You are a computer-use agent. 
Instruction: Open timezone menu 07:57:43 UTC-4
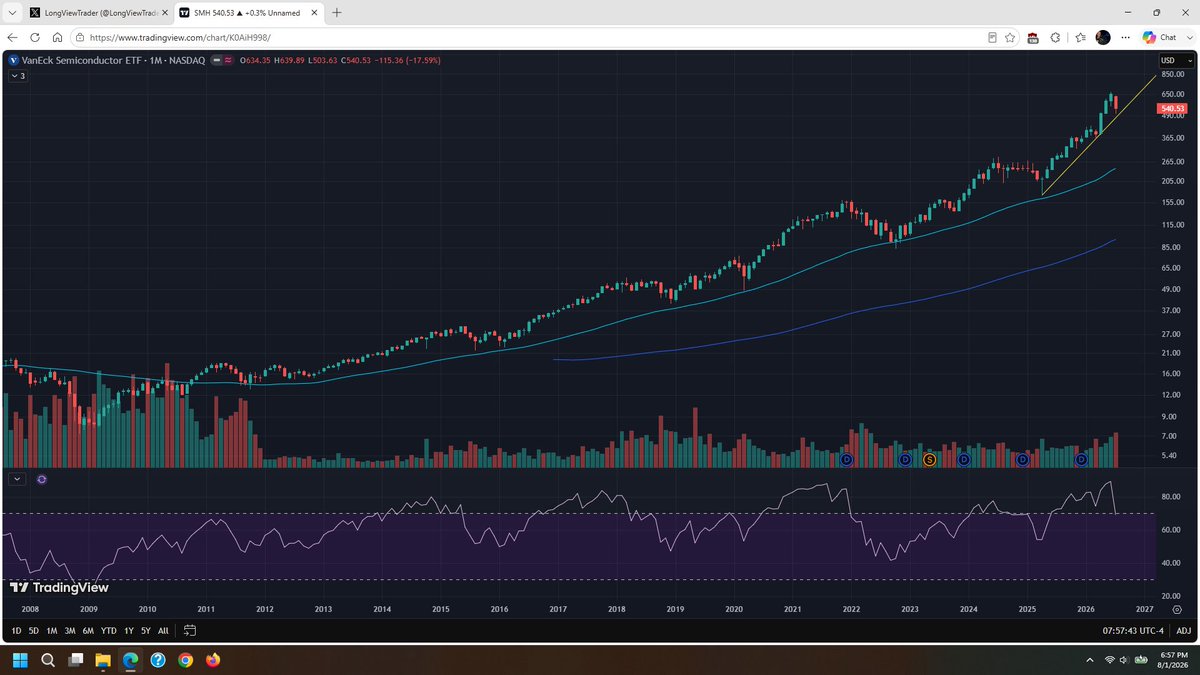(1135, 631)
